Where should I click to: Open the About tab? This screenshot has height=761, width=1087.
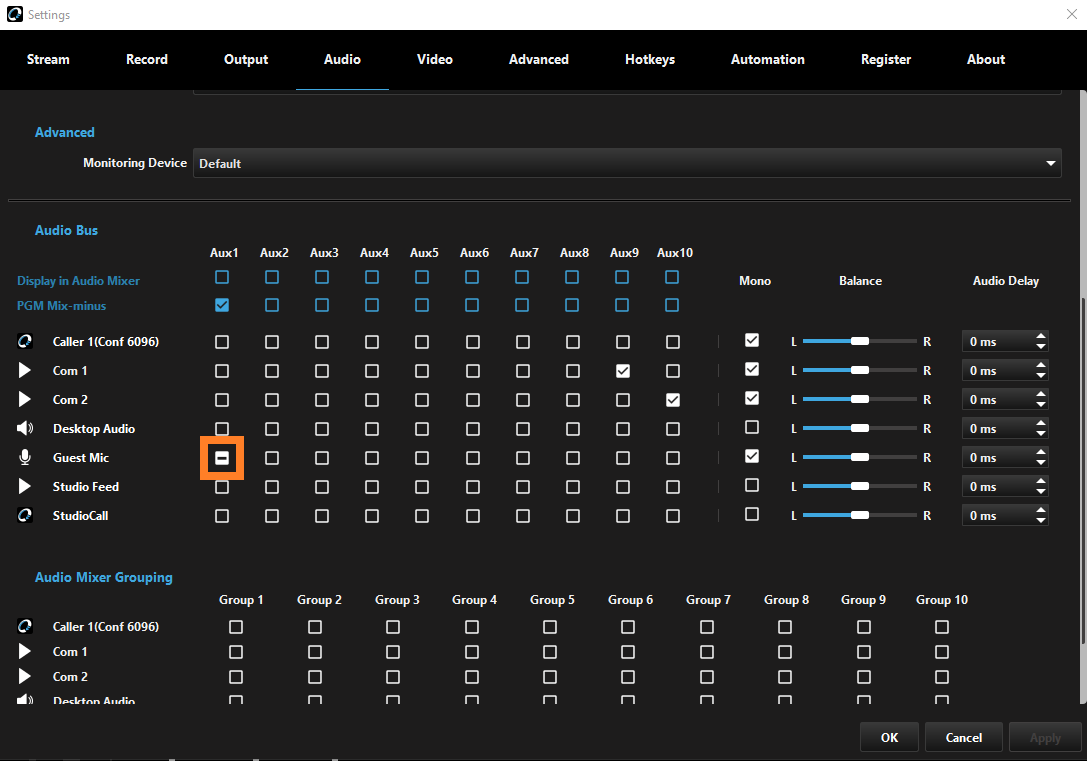click(986, 60)
